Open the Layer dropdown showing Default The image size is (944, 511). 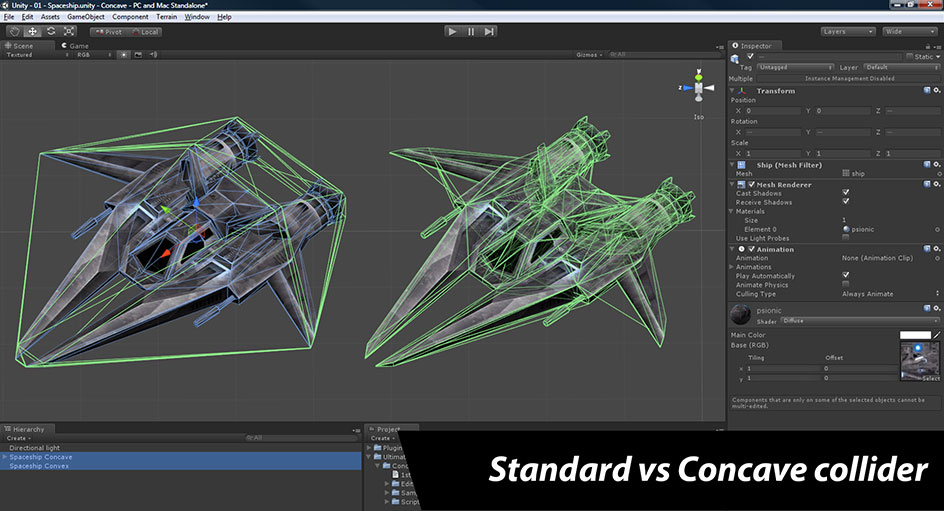coord(901,67)
